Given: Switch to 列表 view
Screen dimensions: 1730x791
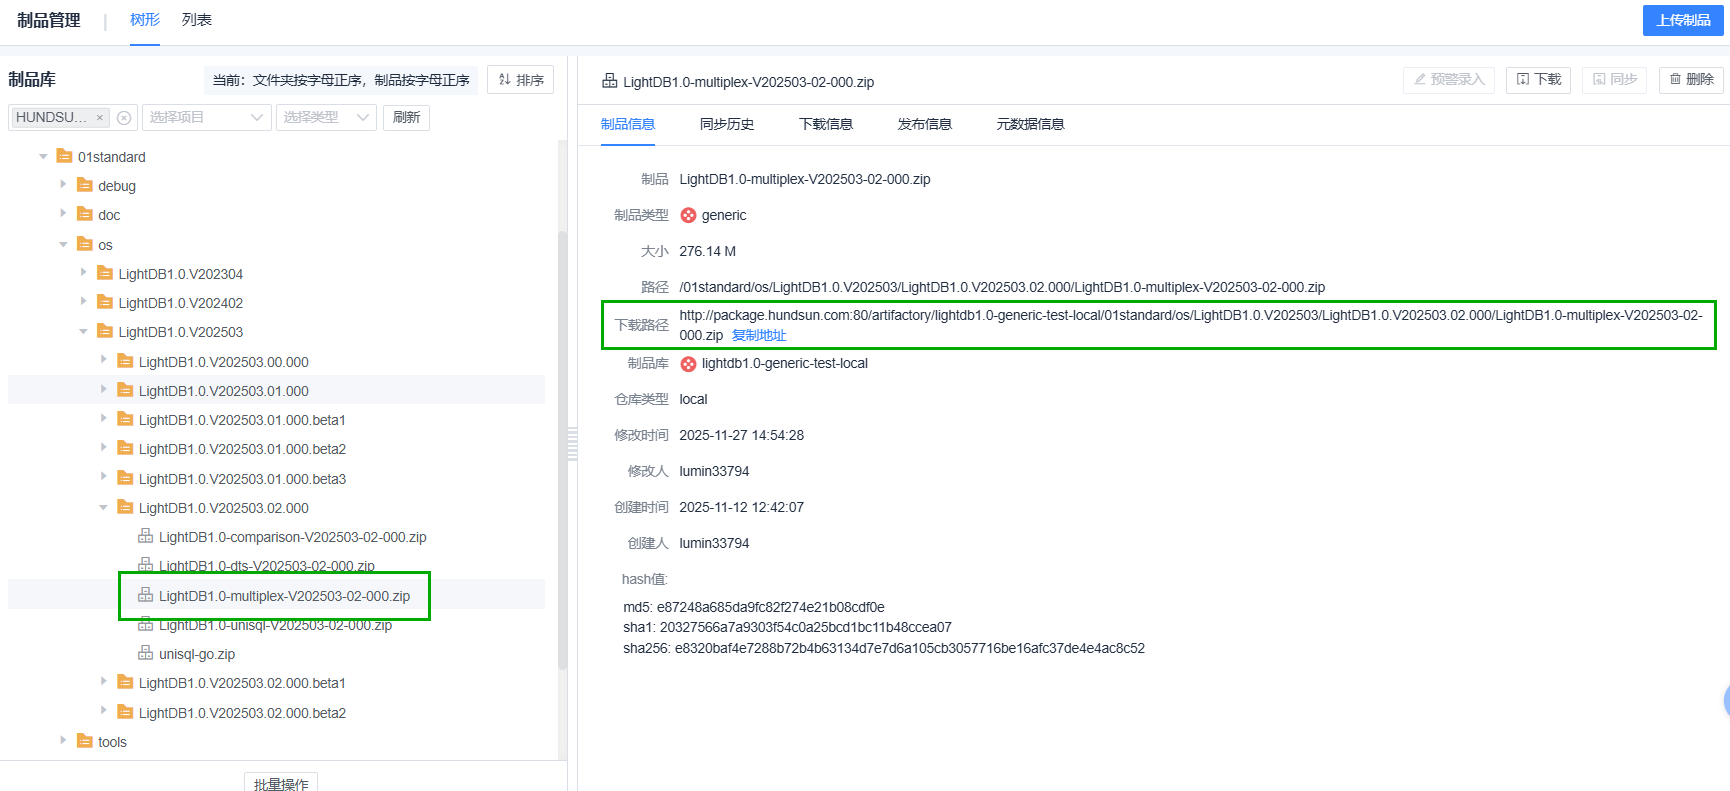Looking at the screenshot, I should [197, 20].
